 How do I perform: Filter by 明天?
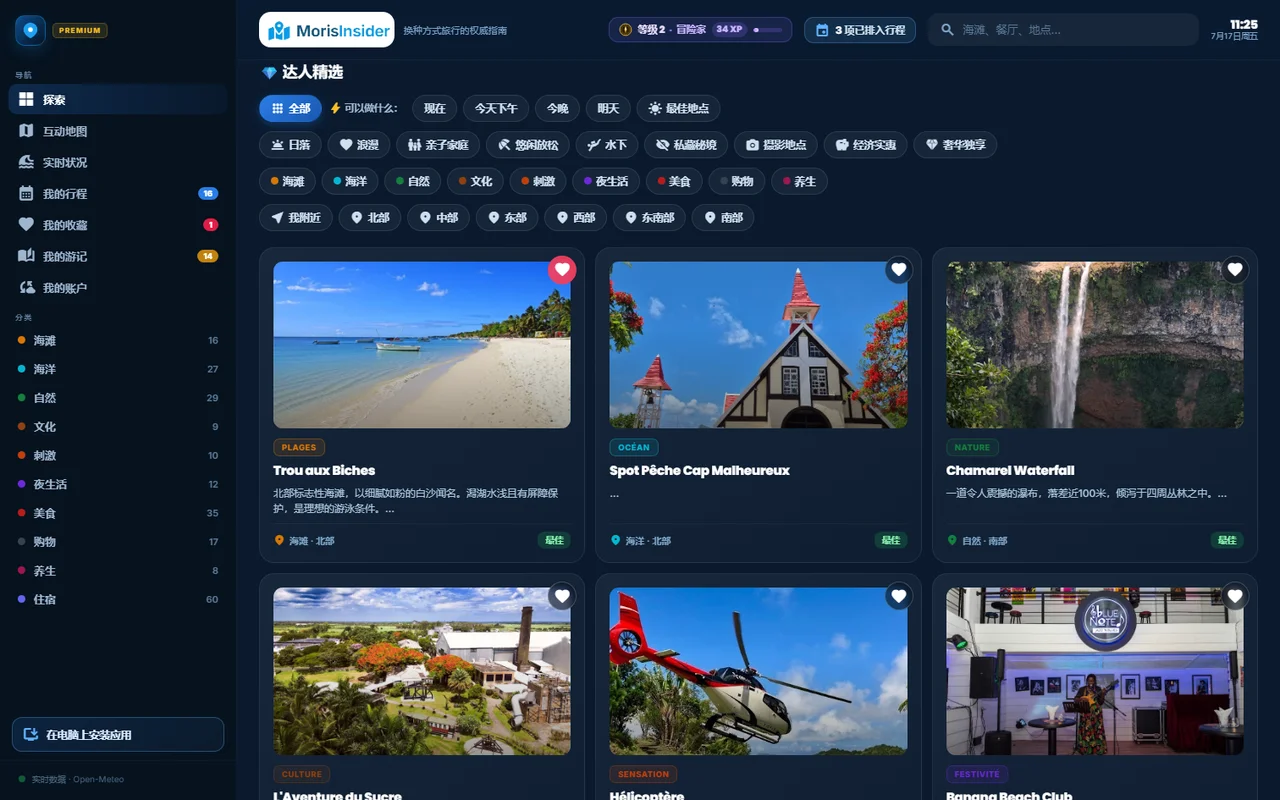(x=608, y=108)
